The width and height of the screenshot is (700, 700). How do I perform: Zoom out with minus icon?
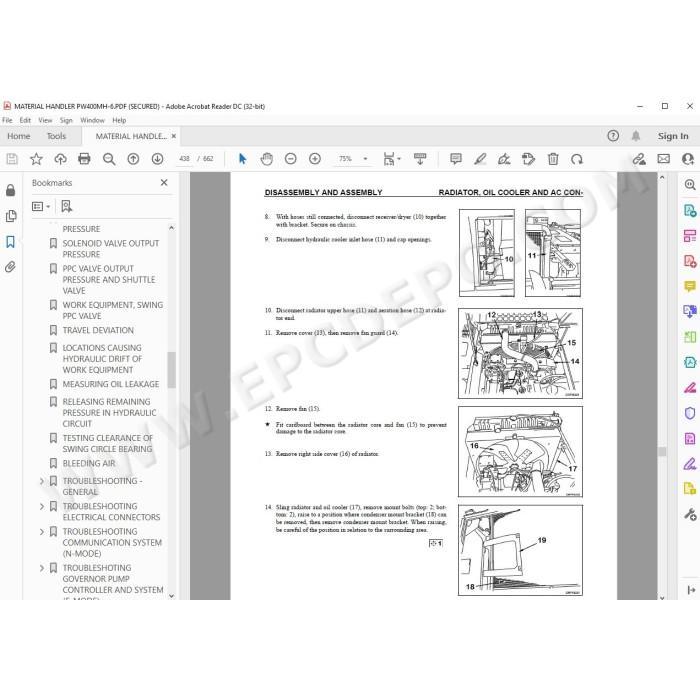291,159
